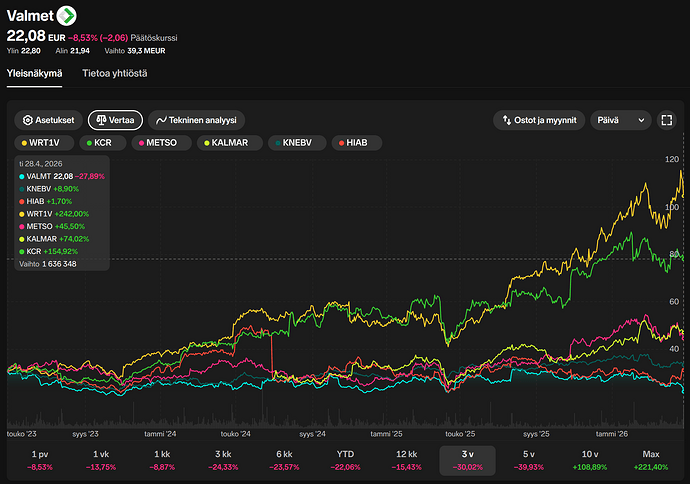Select the 3 kk time range
This screenshot has height=484, width=690.
(223, 460)
